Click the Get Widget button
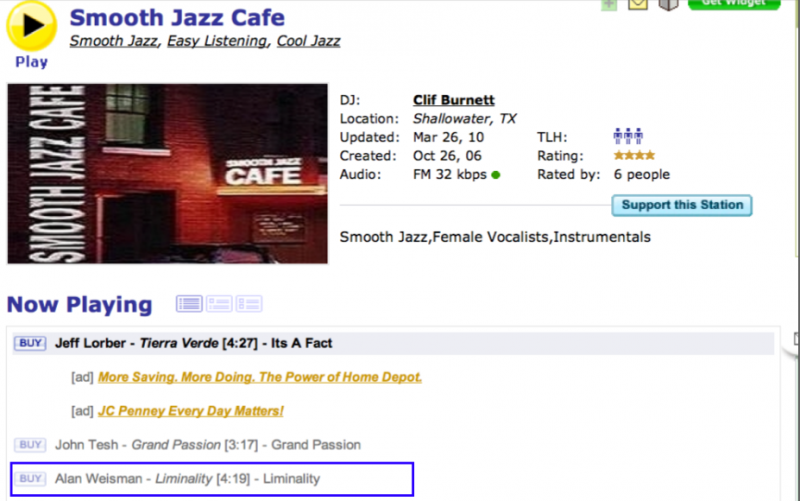The width and height of the screenshot is (800, 501). click(x=733, y=4)
